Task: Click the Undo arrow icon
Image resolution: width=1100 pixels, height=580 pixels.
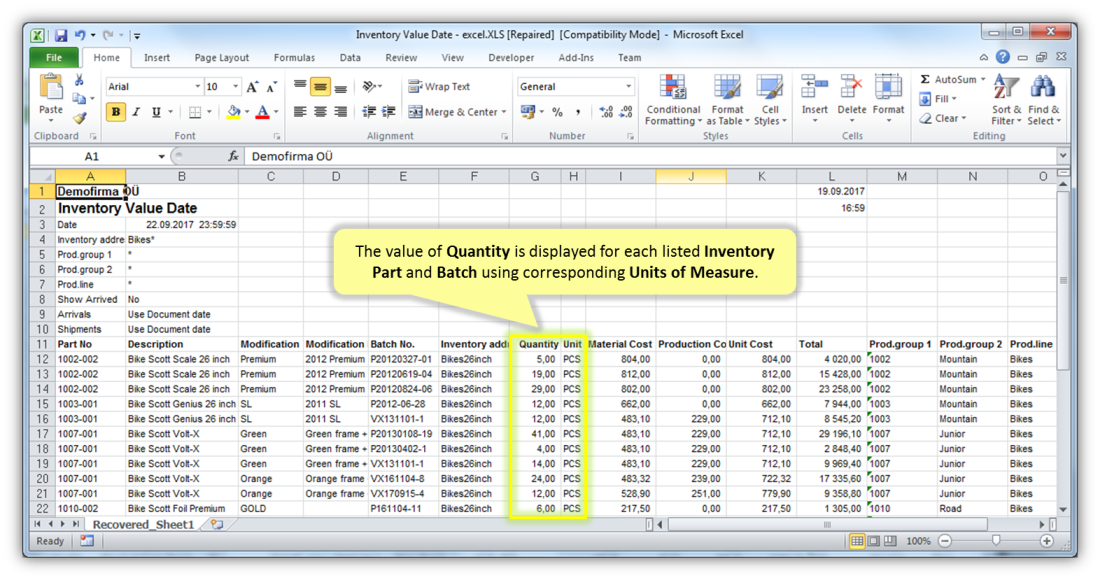Action: 81,34
